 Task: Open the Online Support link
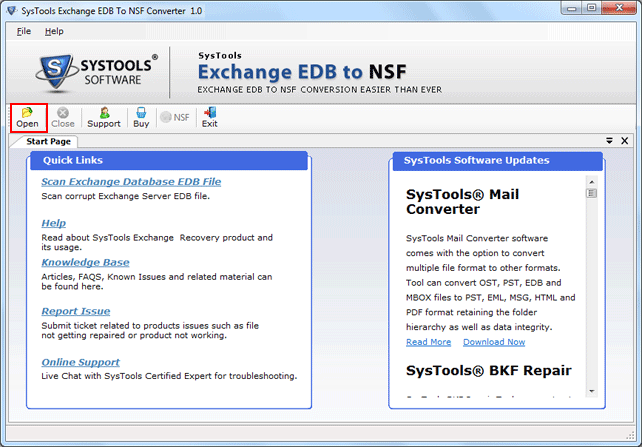point(80,362)
